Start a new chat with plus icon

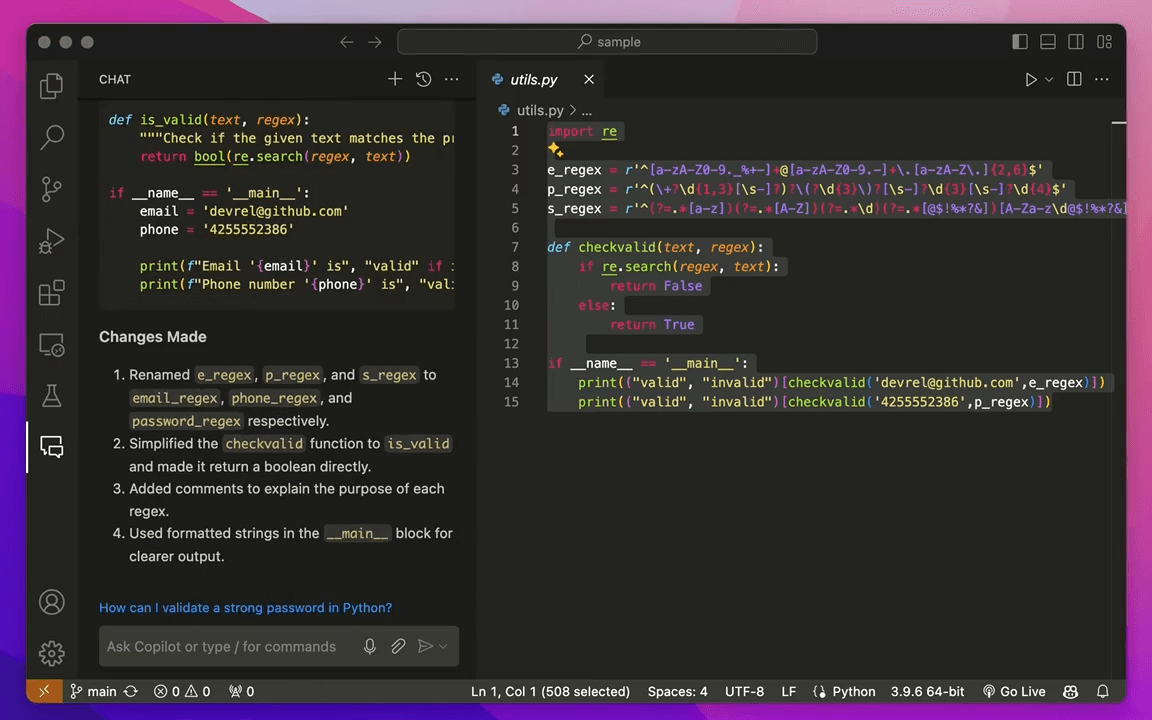(x=395, y=79)
